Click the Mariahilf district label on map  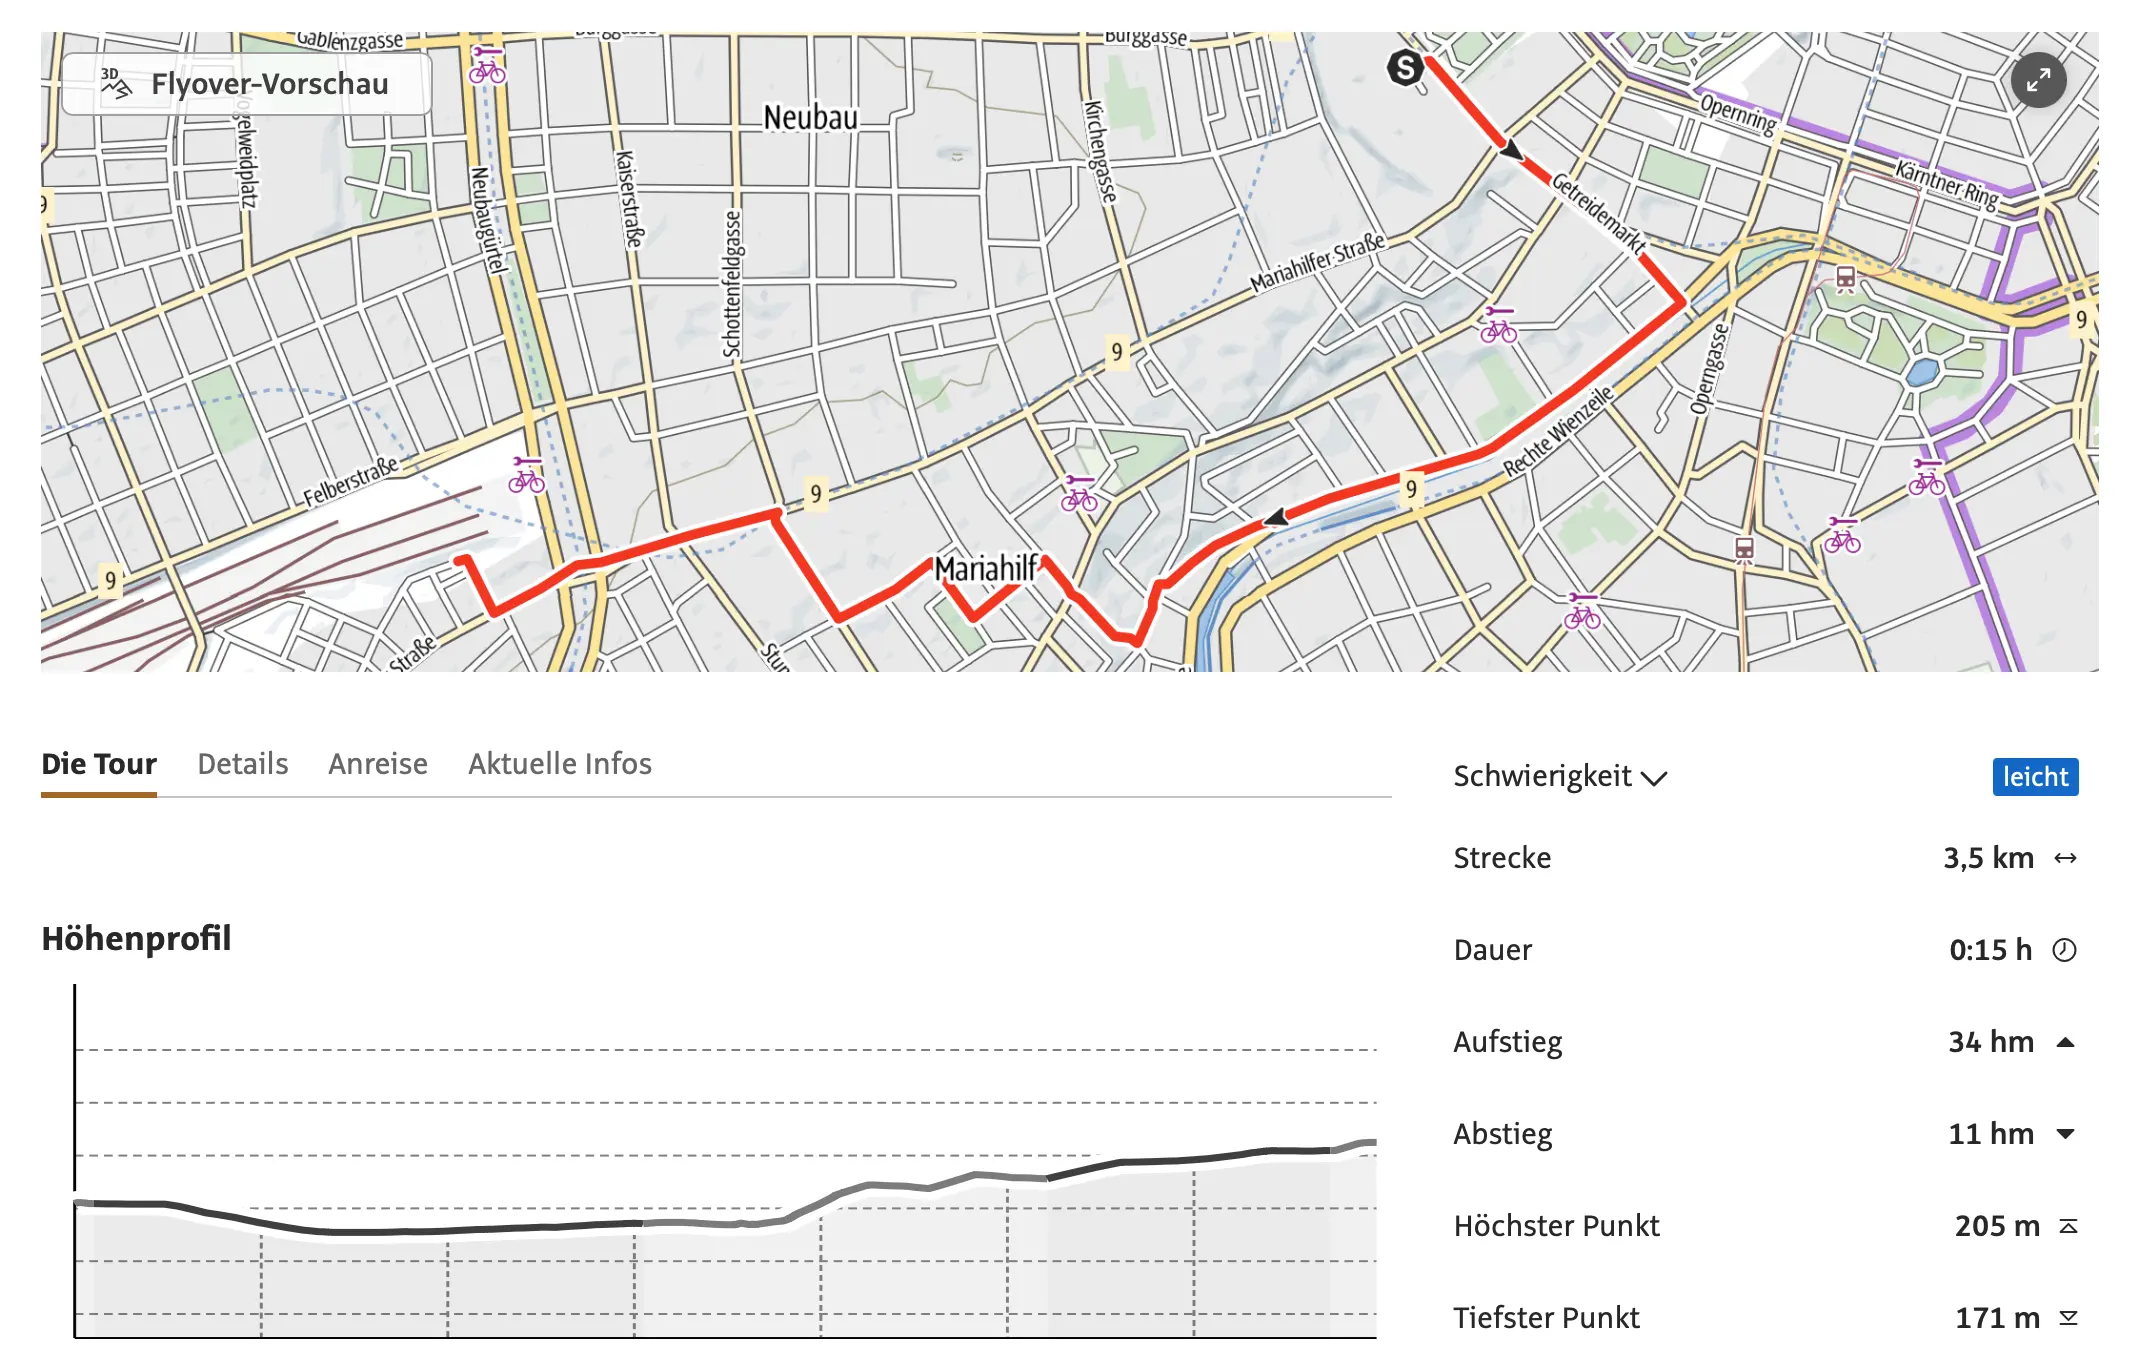point(985,569)
